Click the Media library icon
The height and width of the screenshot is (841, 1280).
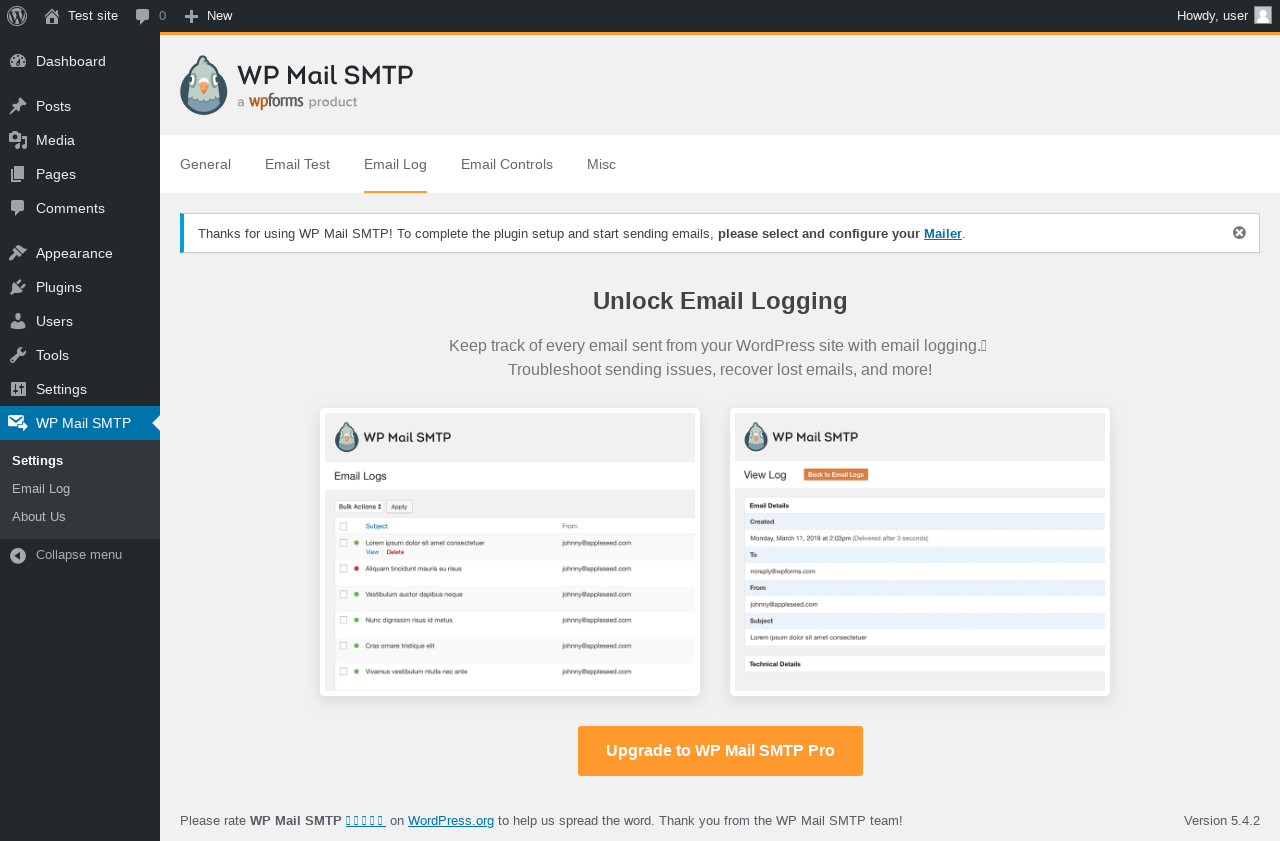coord(18,140)
